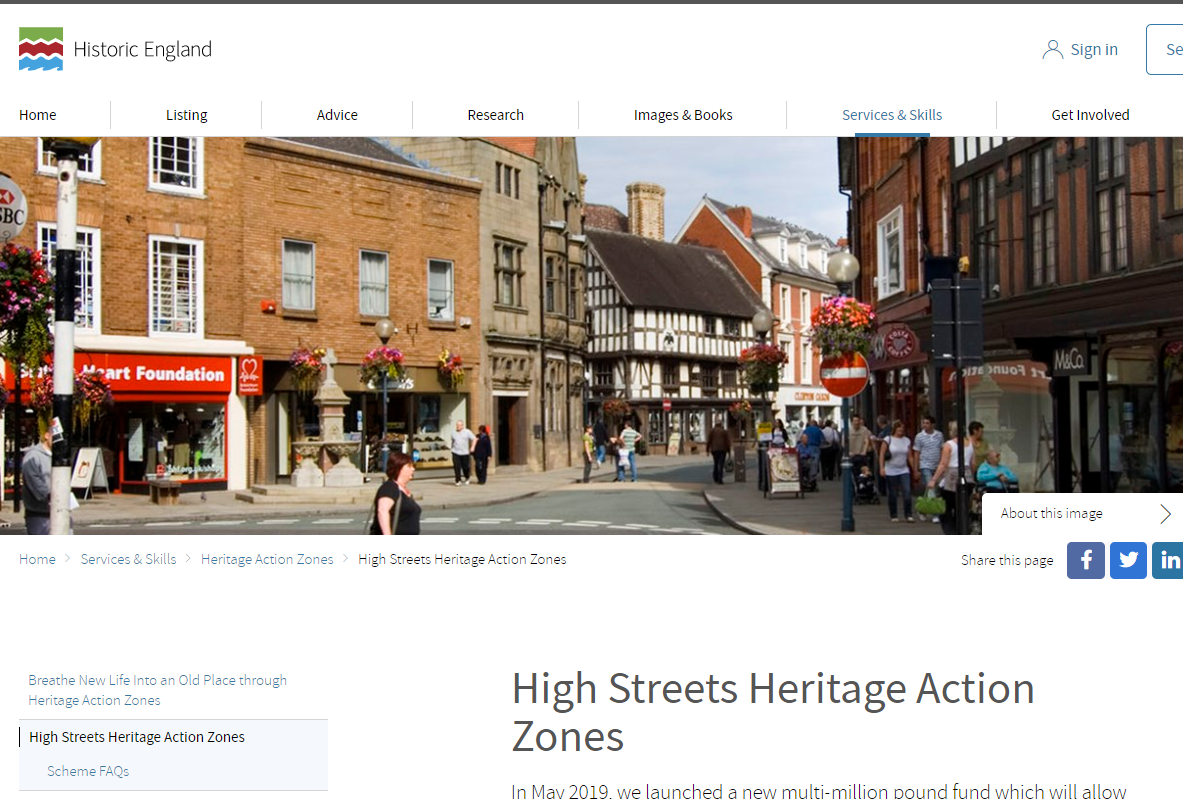
Task: Go to Home breadcrumb link
Action: coord(37,559)
